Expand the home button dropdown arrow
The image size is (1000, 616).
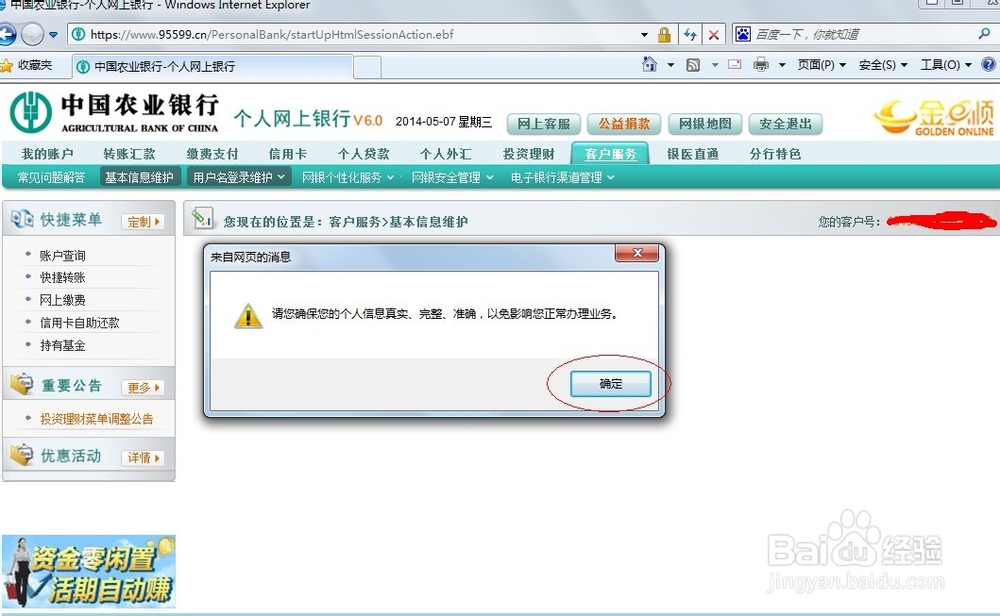click(x=671, y=65)
